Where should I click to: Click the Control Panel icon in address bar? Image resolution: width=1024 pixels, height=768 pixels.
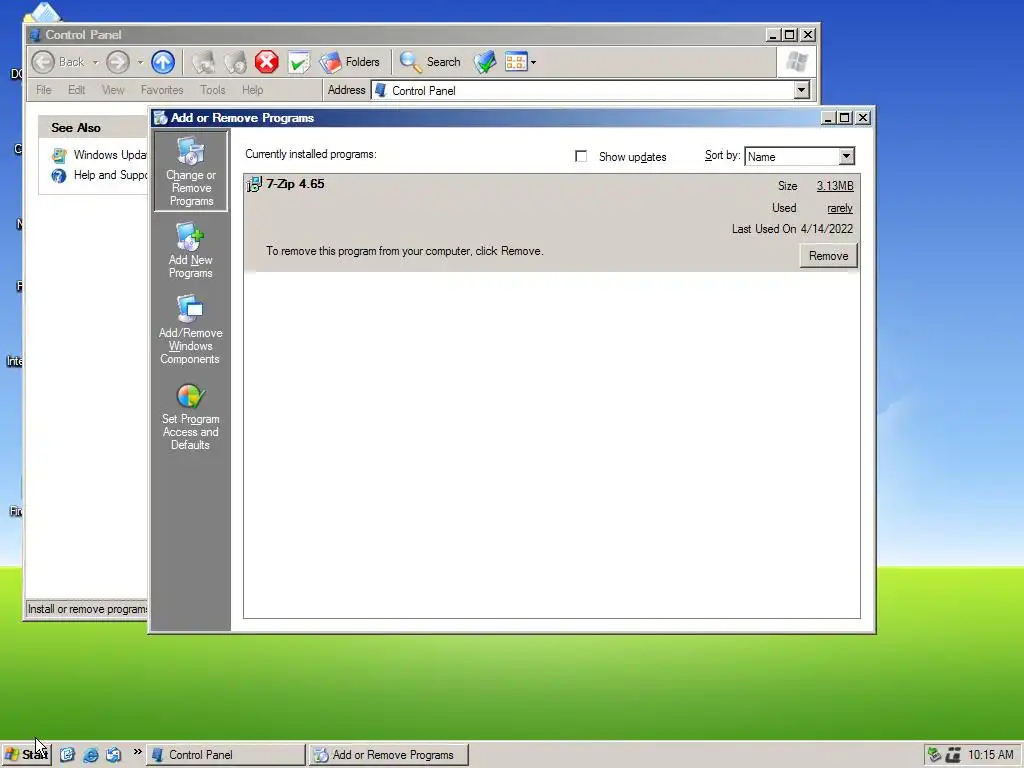(x=381, y=90)
